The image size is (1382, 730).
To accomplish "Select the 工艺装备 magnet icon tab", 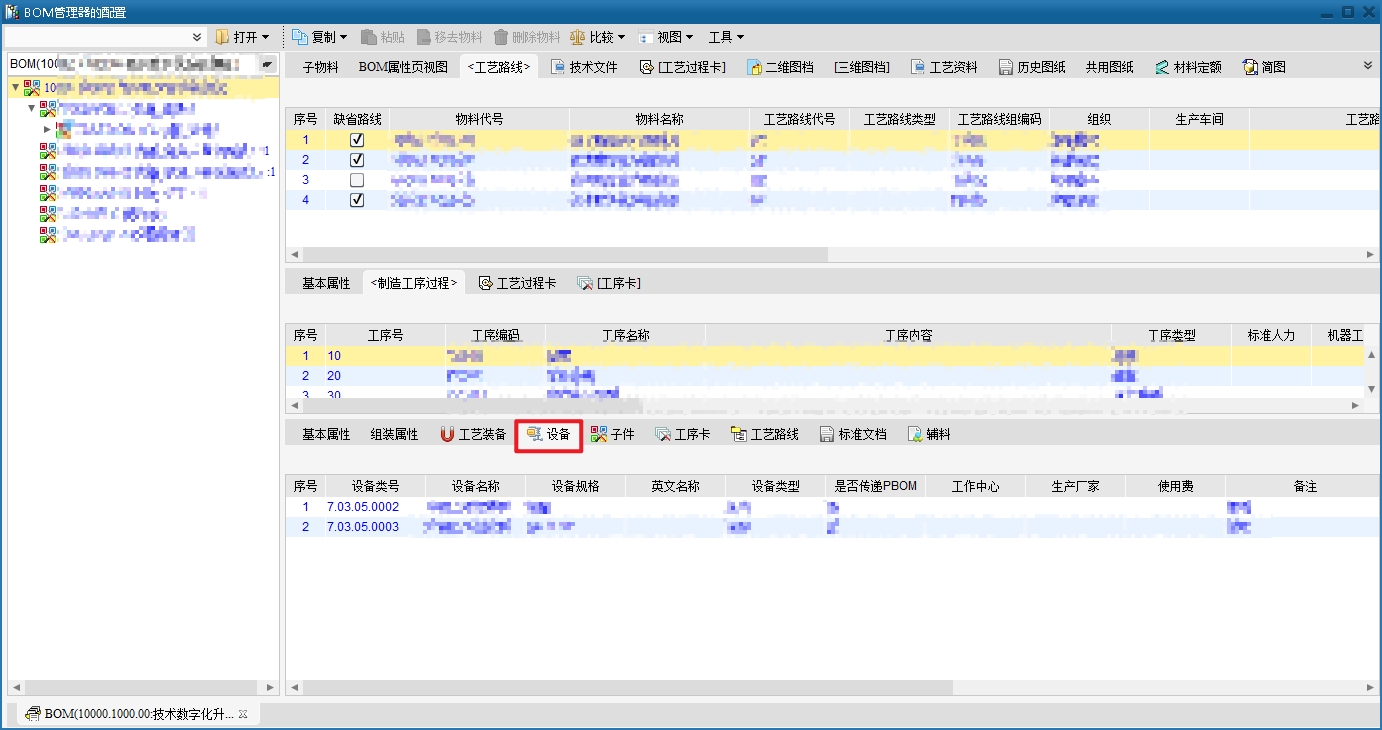I will pyautogui.click(x=447, y=435).
